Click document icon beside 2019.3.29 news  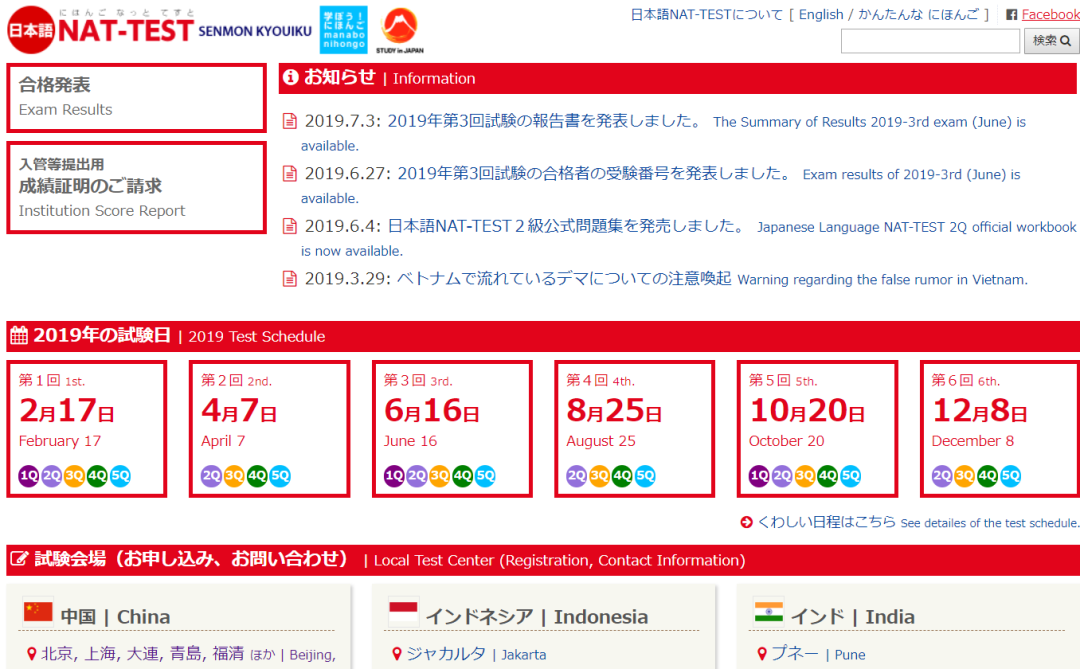290,279
